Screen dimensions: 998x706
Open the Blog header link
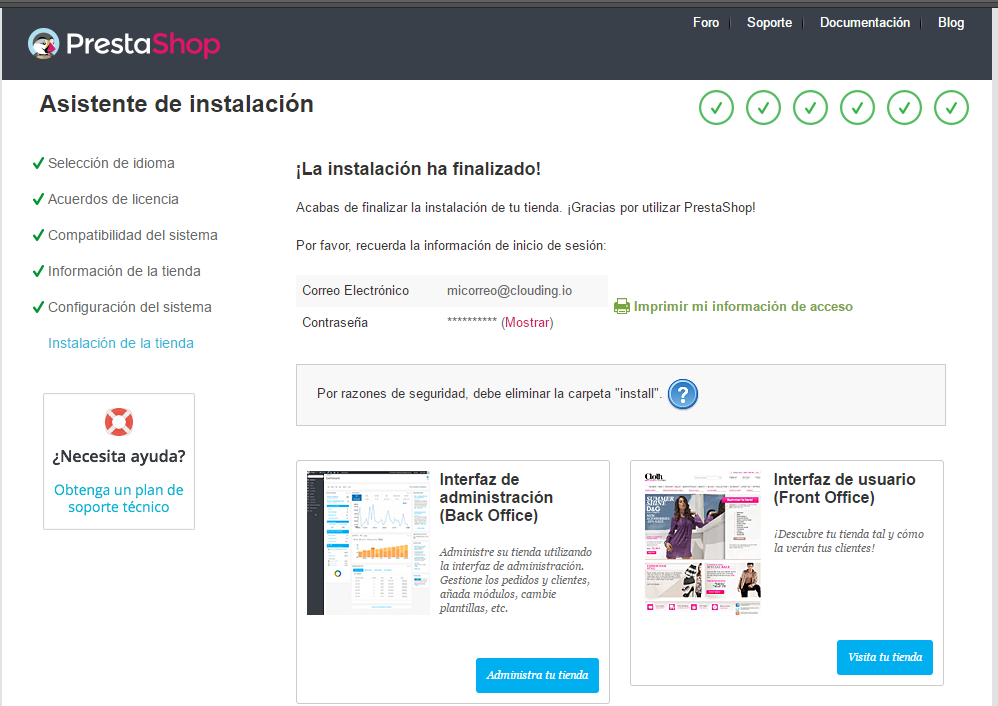[x=951, y=22]
